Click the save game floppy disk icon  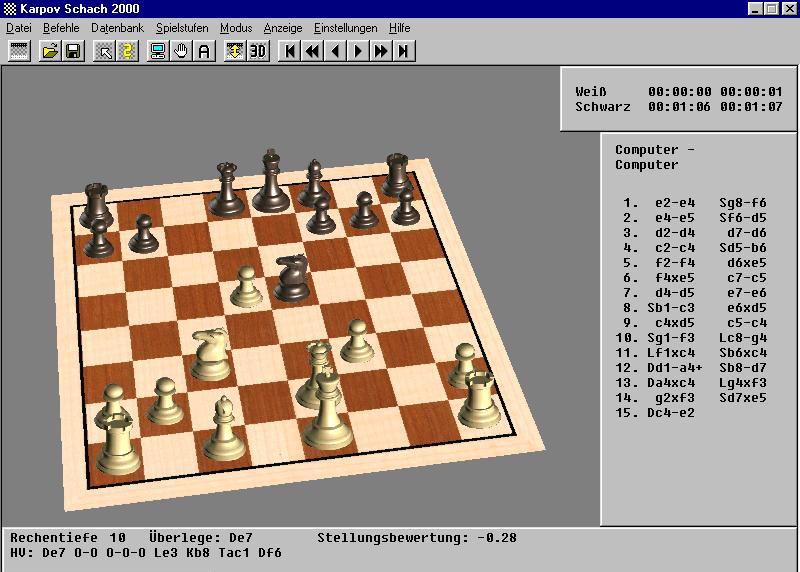72,50
